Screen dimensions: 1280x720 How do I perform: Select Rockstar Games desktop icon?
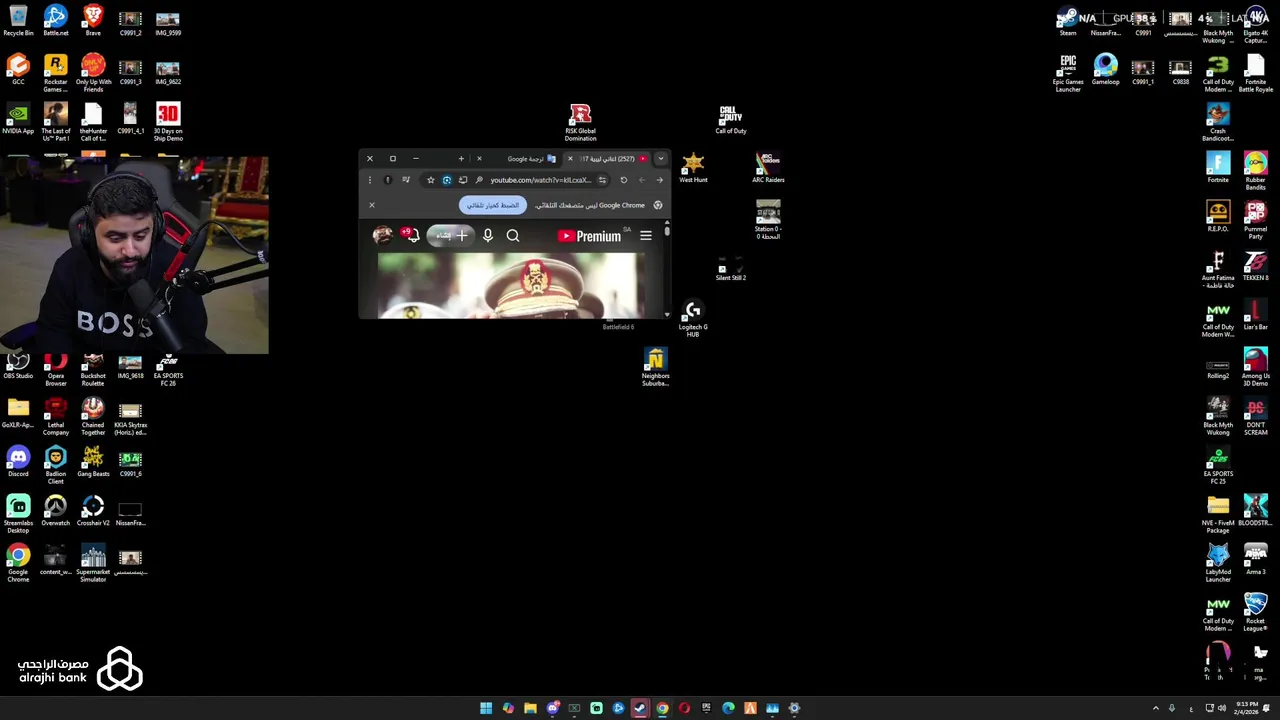click(56, 73)
